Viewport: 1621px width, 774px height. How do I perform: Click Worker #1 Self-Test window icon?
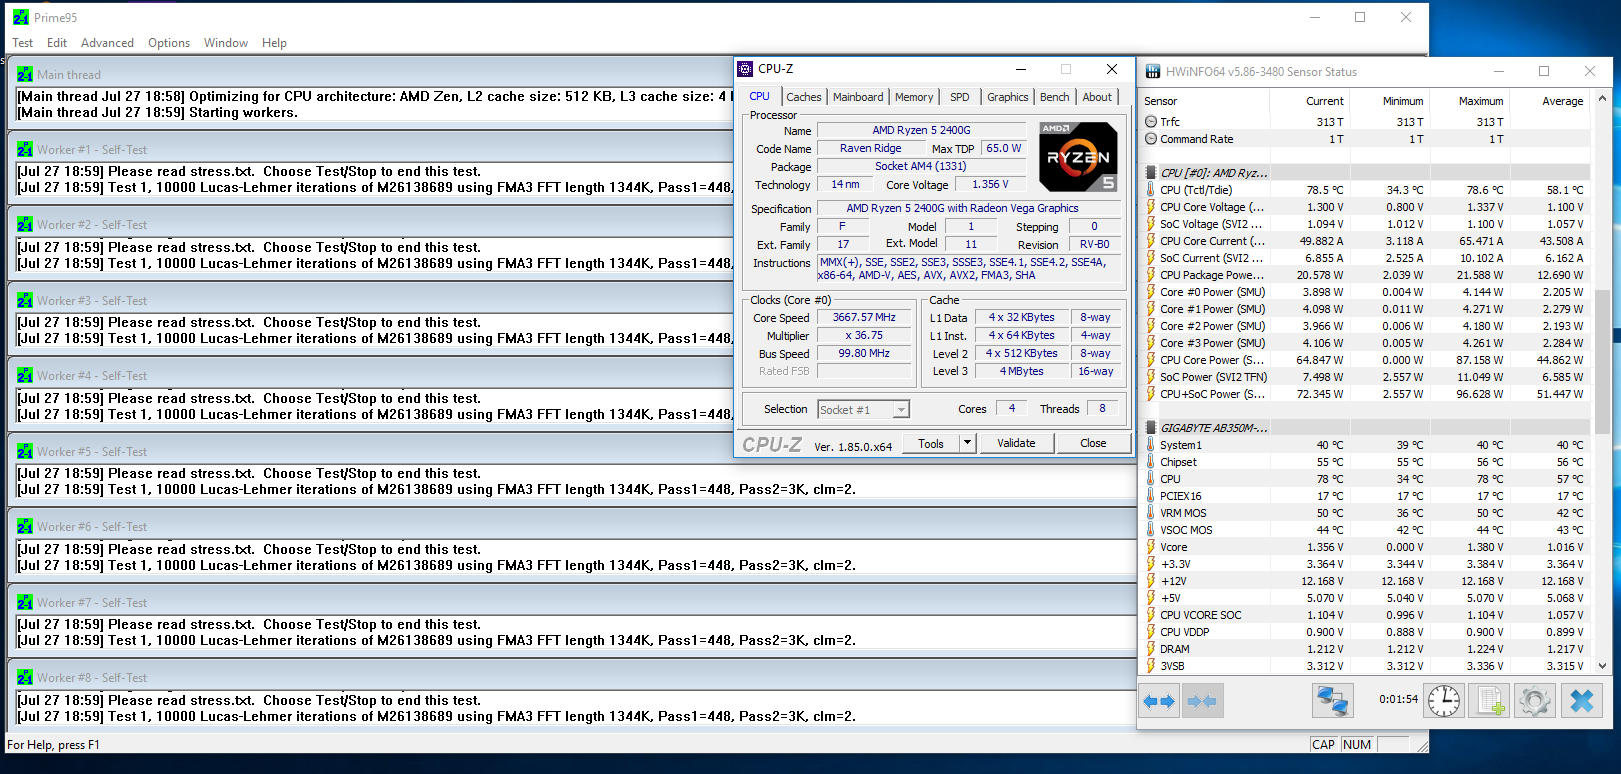(x=25, y=150)
